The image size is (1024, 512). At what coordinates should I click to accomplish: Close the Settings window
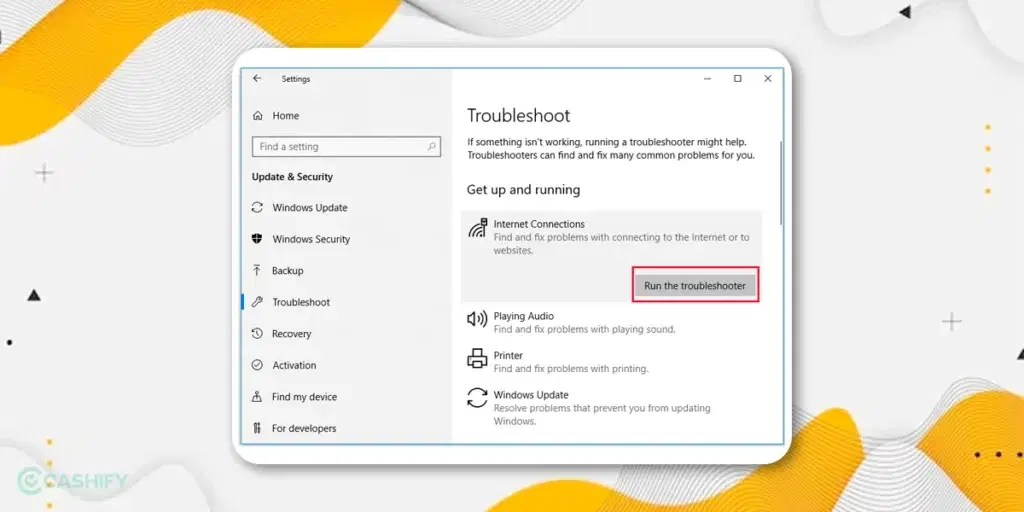[768, 78]
